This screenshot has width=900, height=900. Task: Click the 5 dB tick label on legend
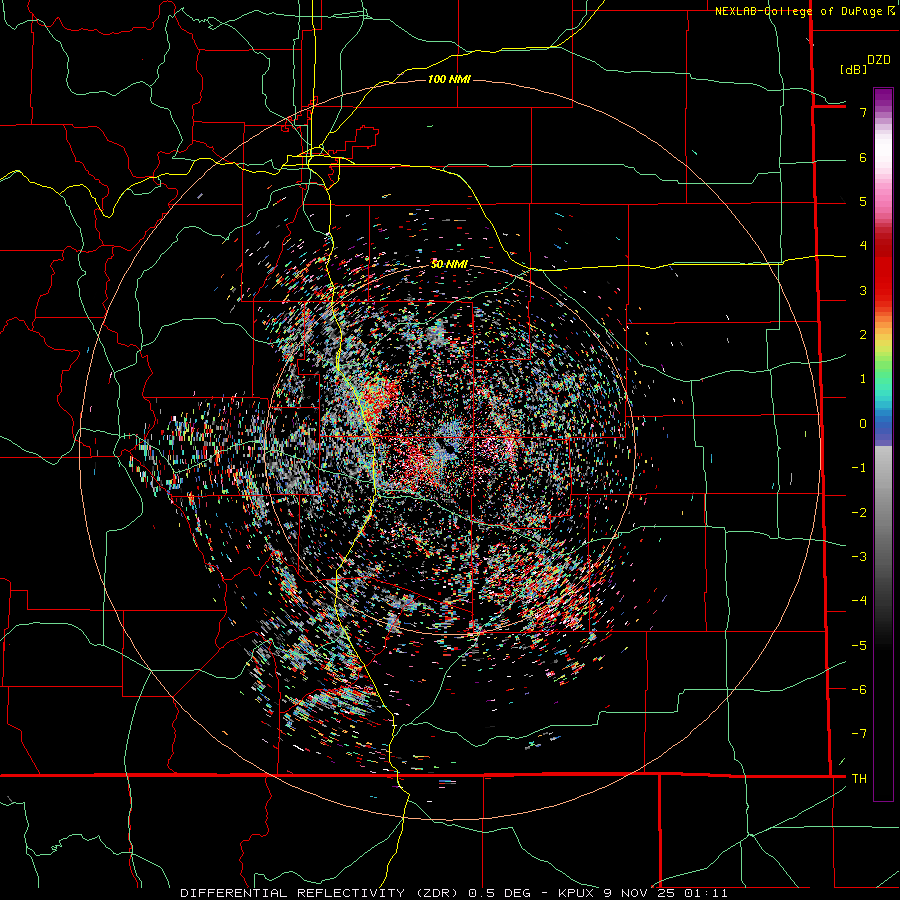tap(863, 201)
